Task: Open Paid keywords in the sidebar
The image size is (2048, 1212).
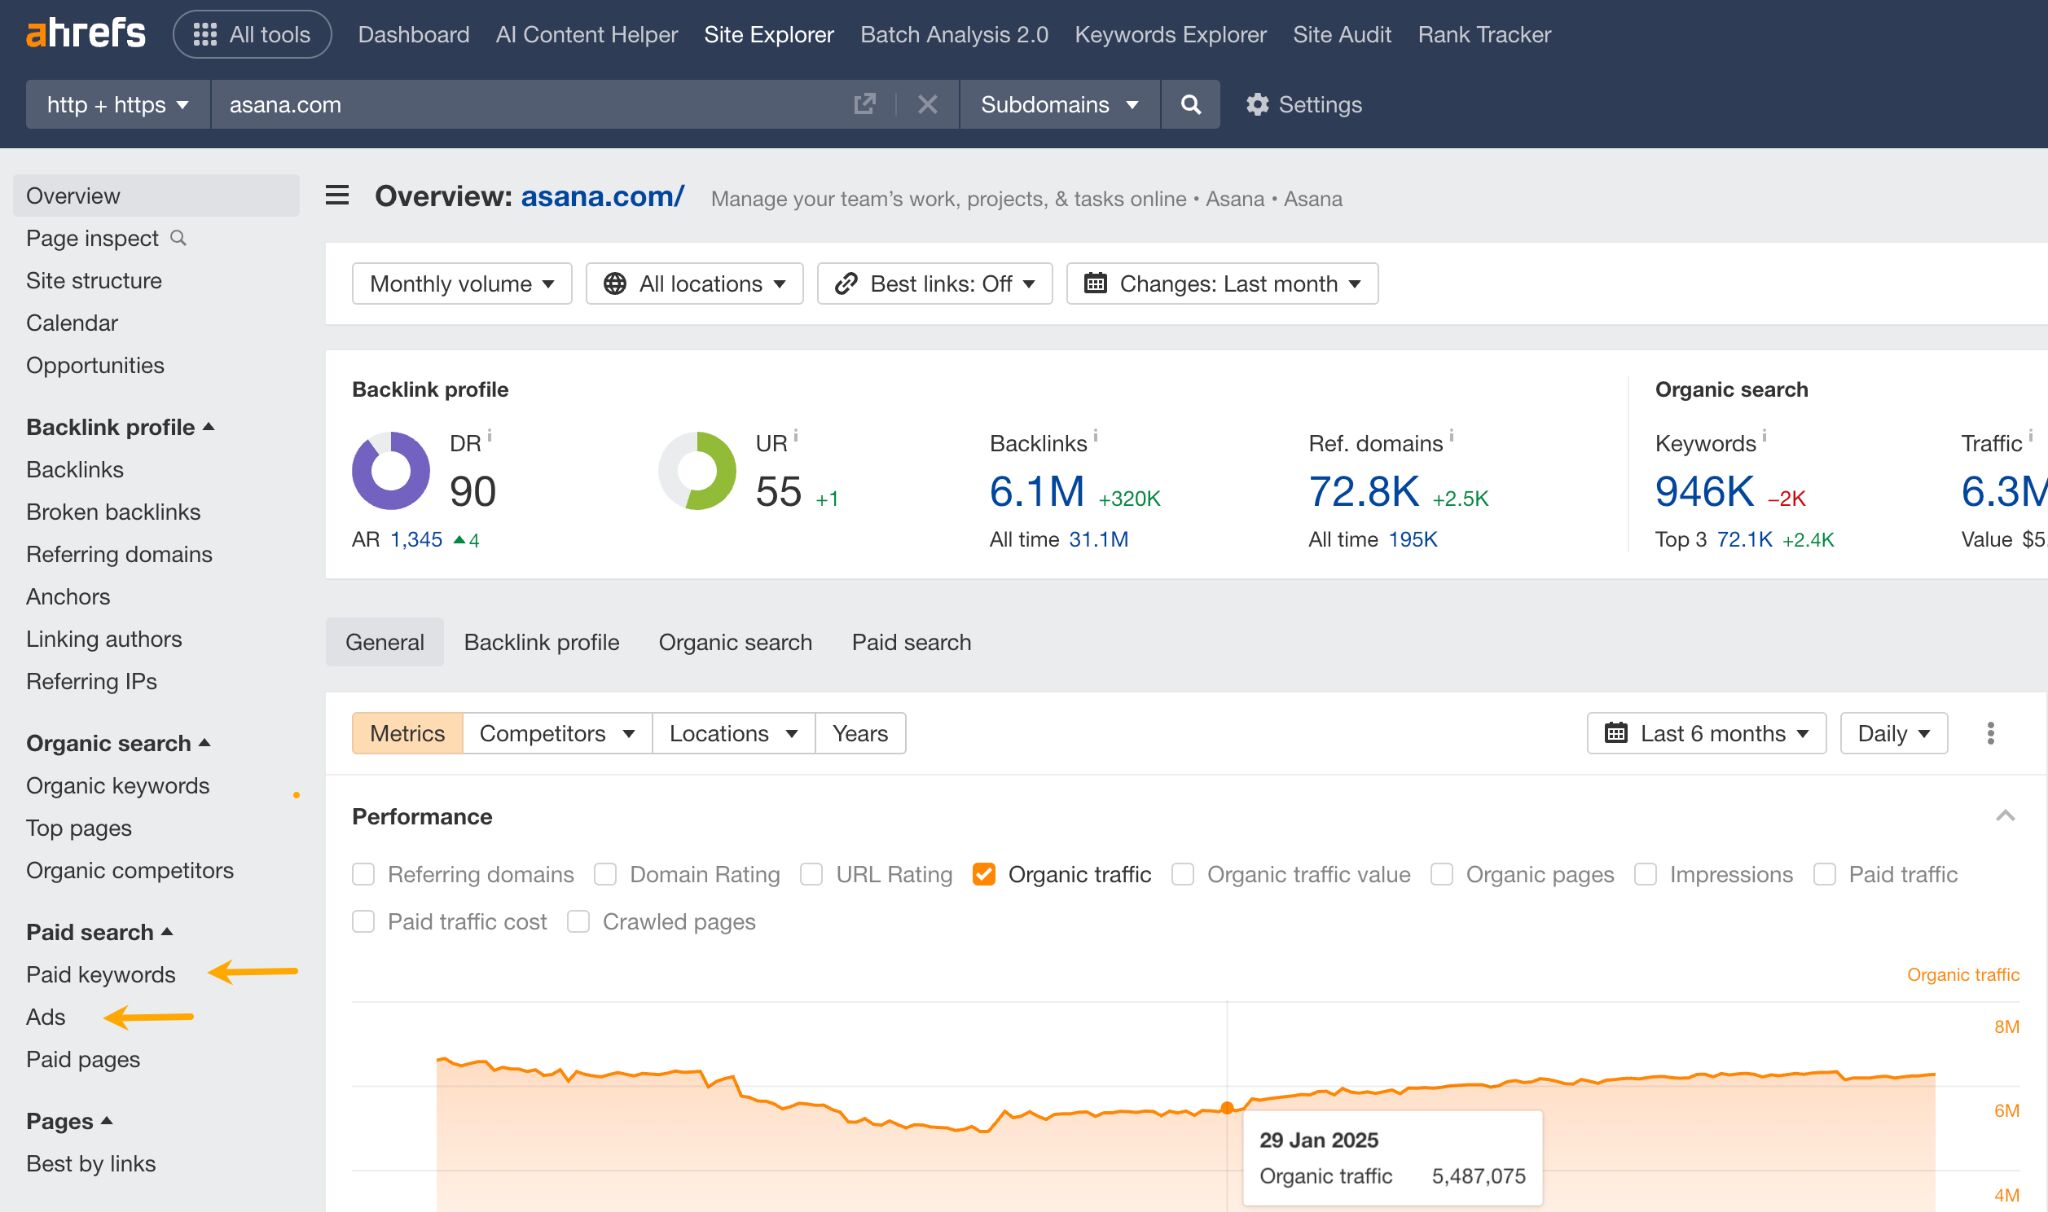Action: (100, 974)
